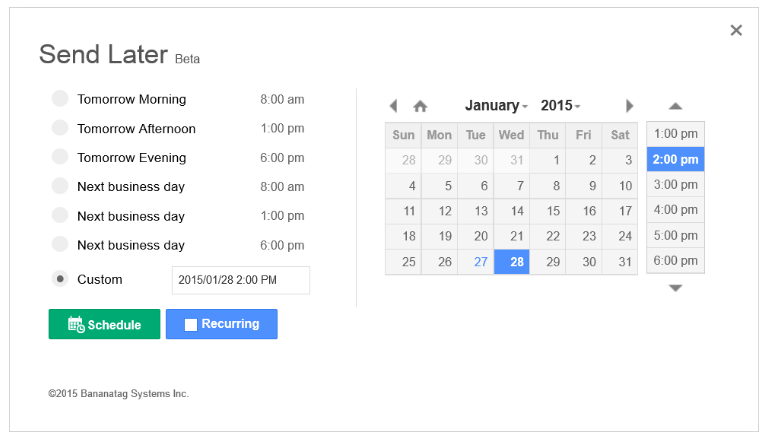The image size is (765, 440).
Task: Pick January 12 in calendar
Action: [x=440, y=211]
